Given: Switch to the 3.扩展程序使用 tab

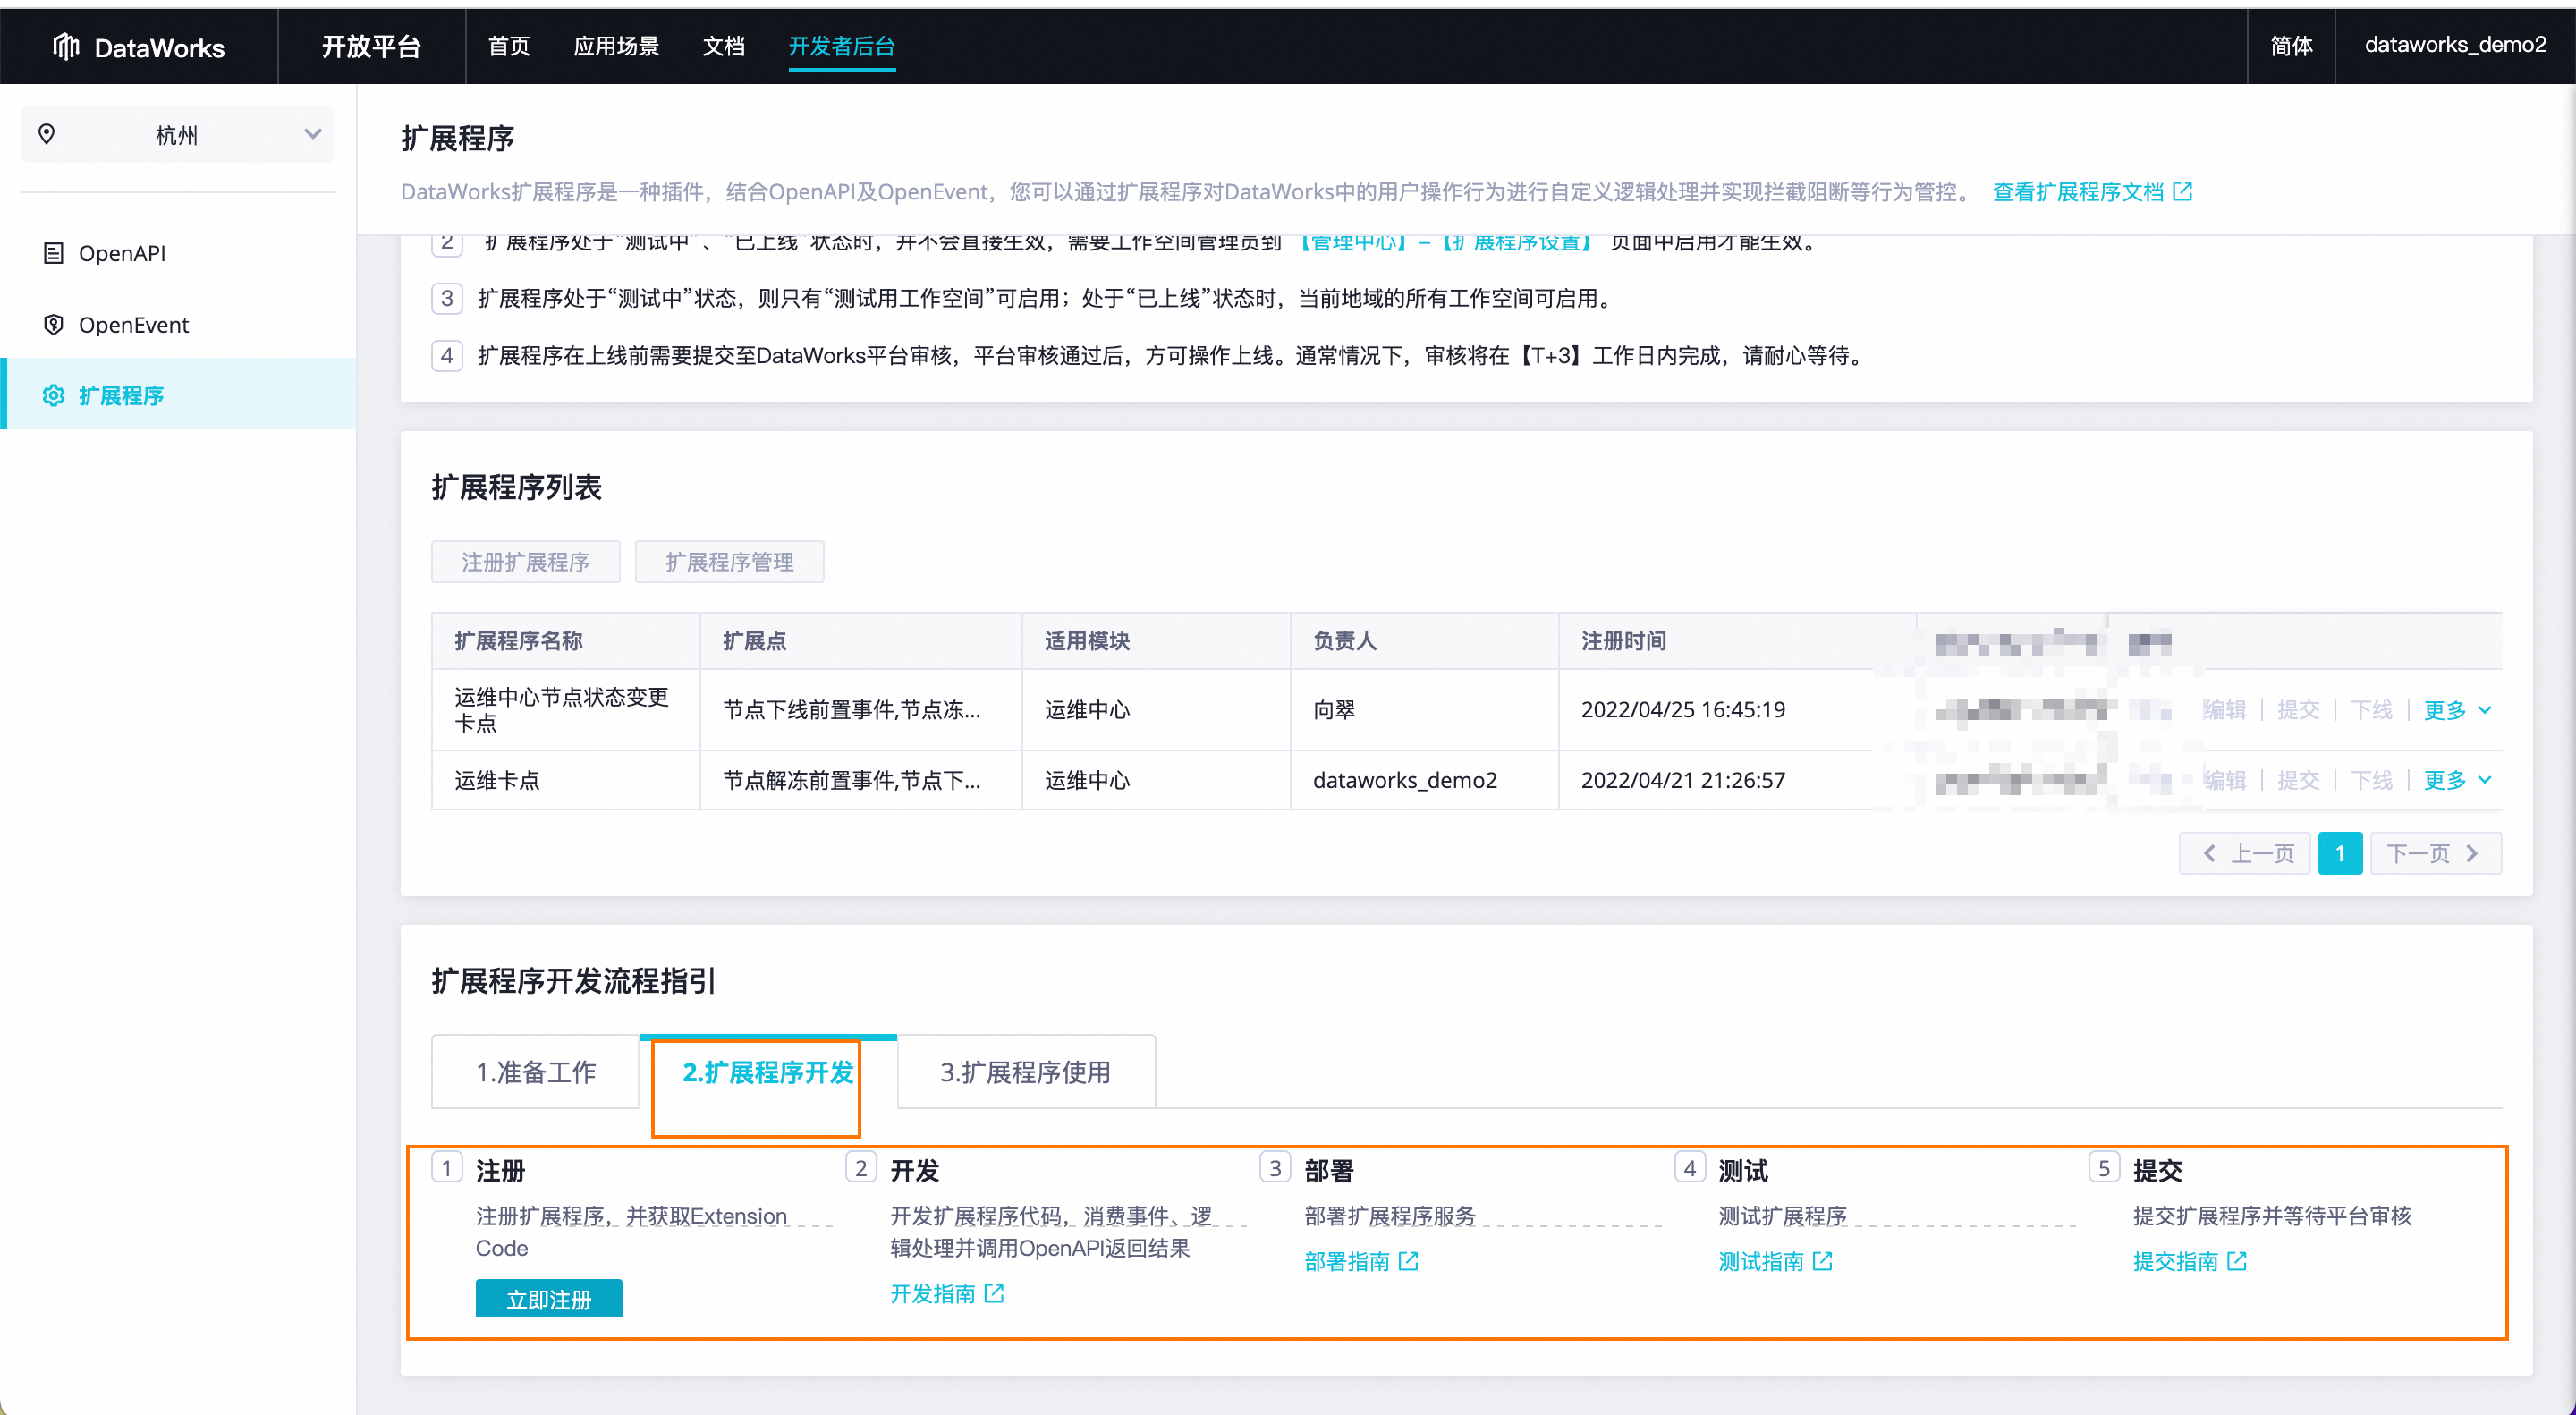Looking at the screenshot, I should tap(1026, 1072).
